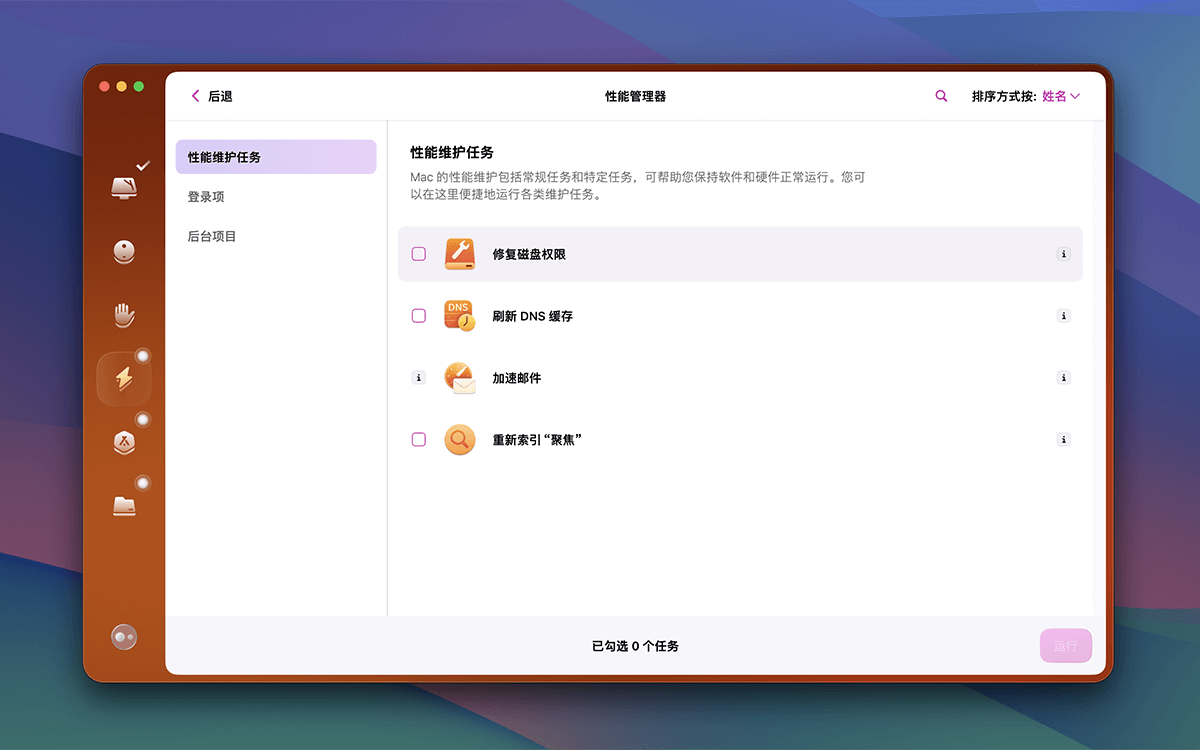Click the 性能管理器 window title
1200x750 pixels.
tap(636, 96)
